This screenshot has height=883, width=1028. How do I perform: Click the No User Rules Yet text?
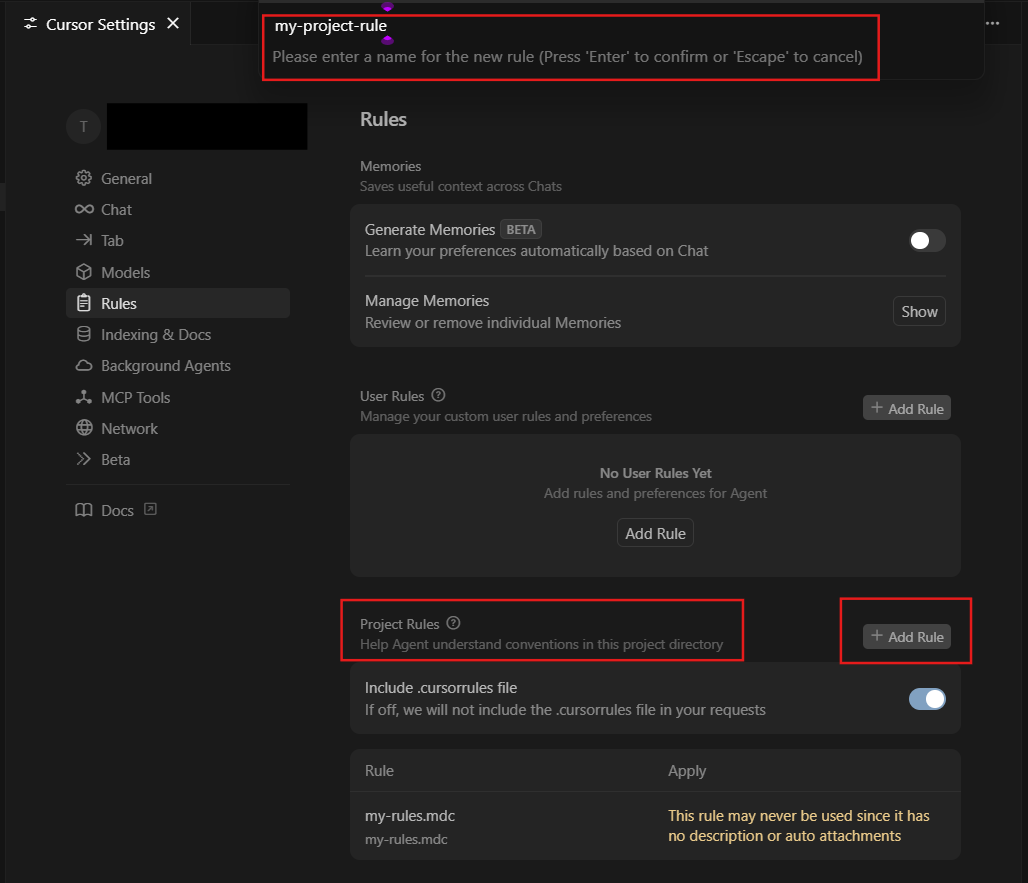tap(655, 473)
